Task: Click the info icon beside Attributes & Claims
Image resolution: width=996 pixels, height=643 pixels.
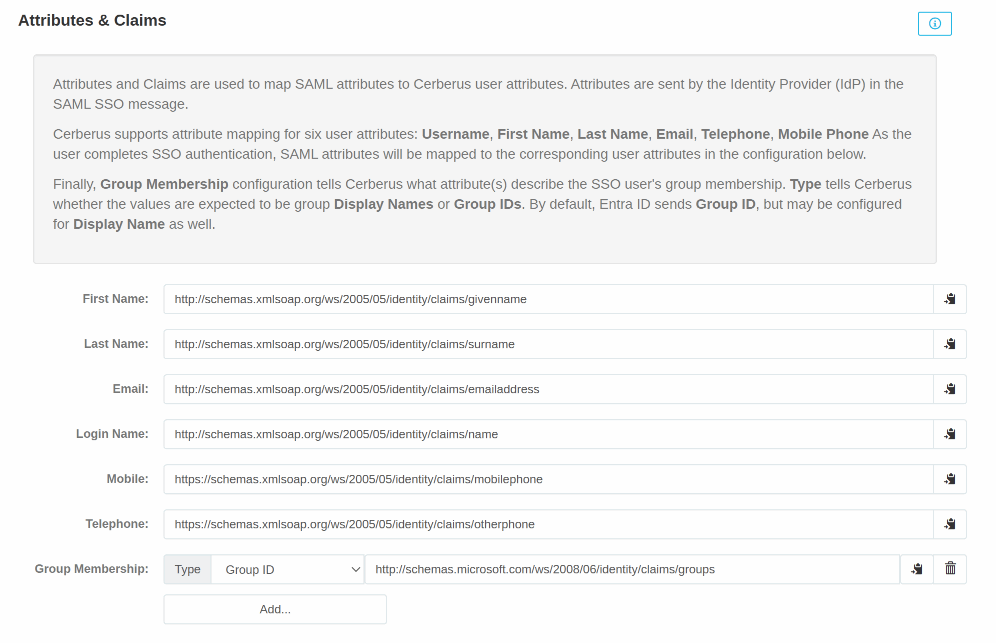Action: 934,24
